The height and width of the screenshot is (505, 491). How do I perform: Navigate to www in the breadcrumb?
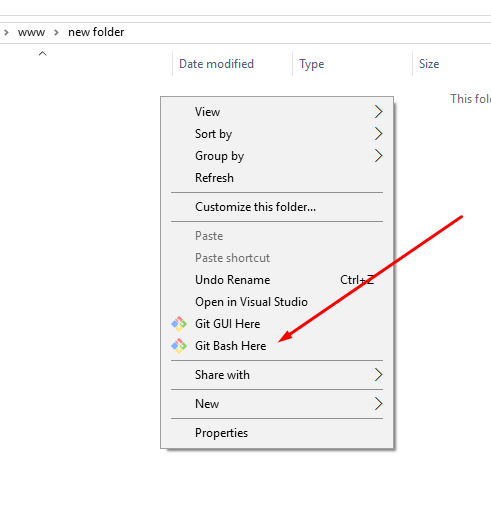point(31,32)
